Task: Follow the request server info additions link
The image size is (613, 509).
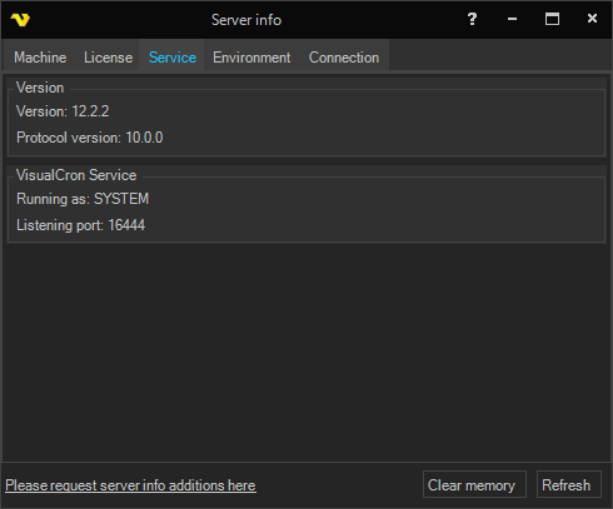Action: click(x=130, y=485)
